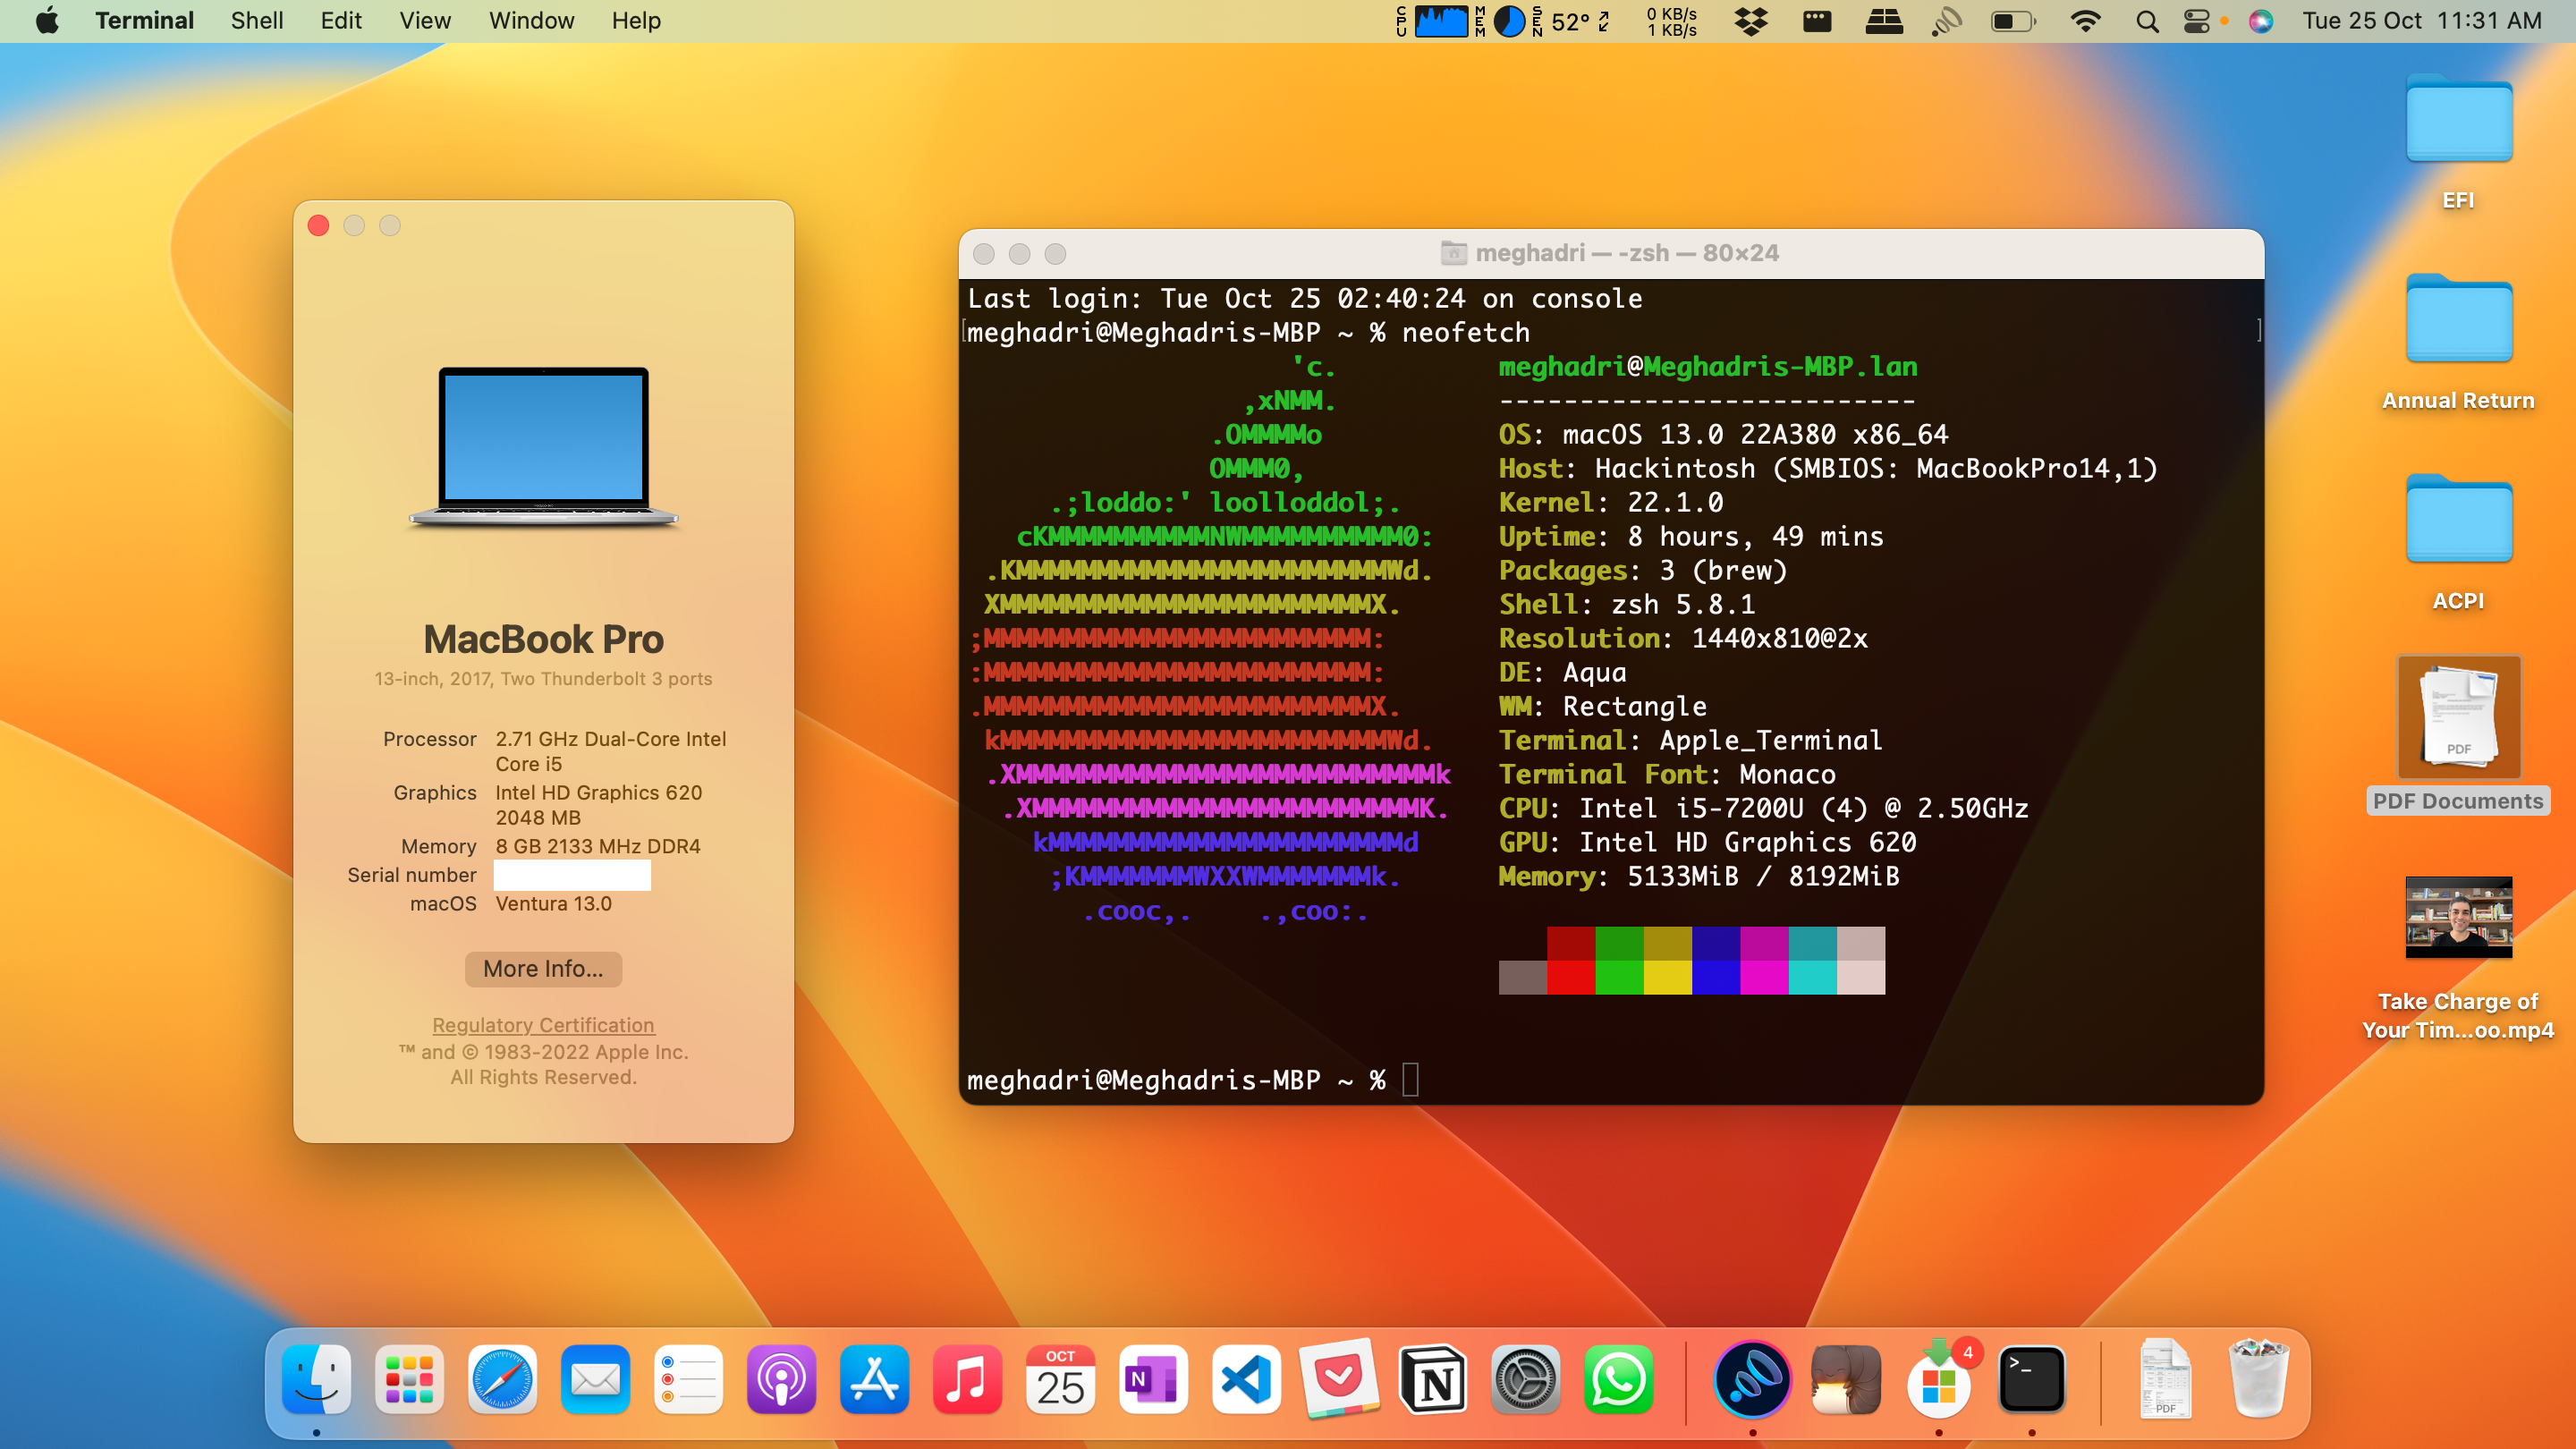2576x1449 pixels.
Task: Open Control Center in the menu bar
Action: click(x=2196, y=21)
